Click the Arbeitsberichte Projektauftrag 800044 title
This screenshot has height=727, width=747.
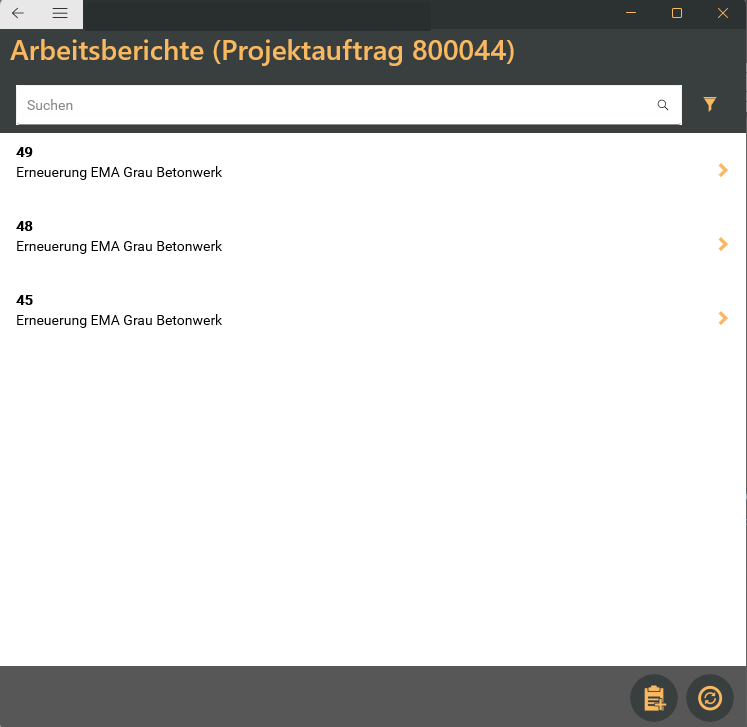tap(262, 51)
